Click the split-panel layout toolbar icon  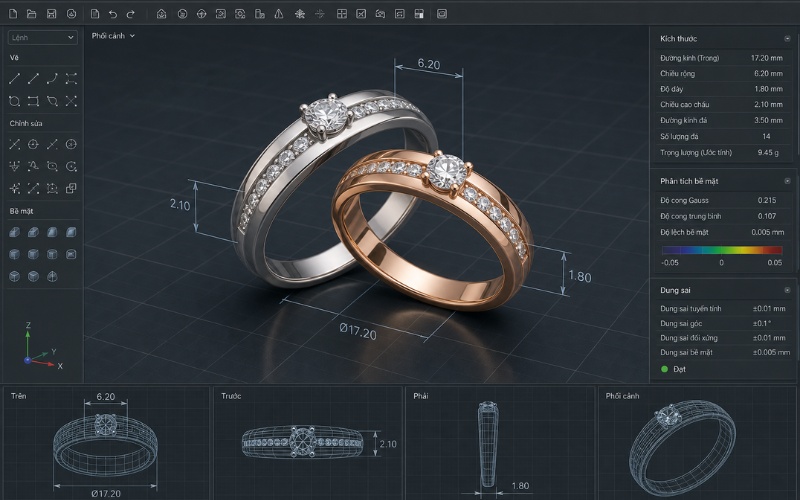point(419,14)
